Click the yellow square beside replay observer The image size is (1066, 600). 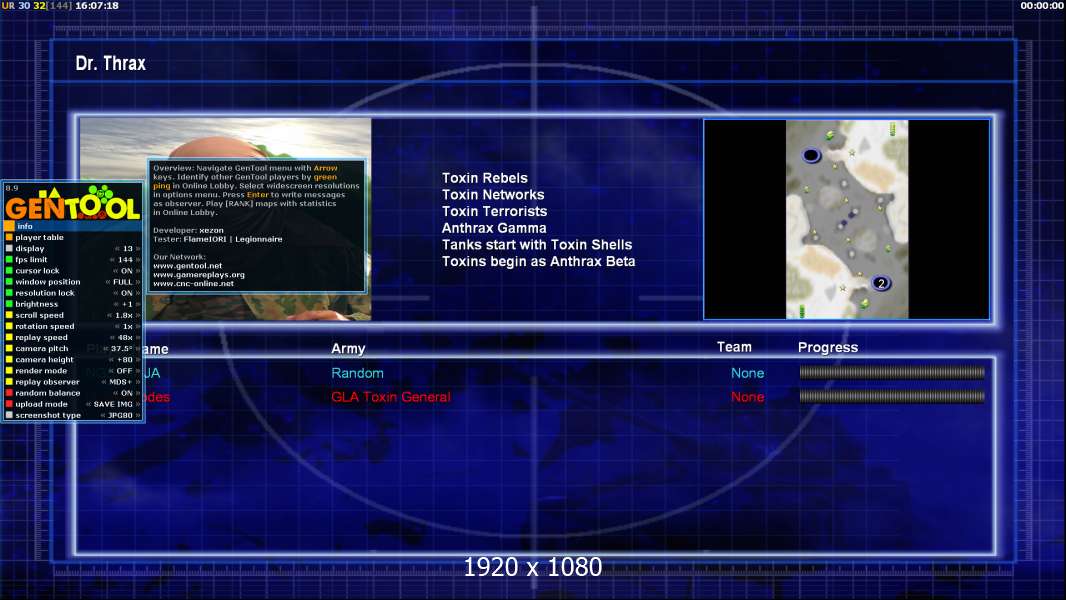[x=9, y=382]
